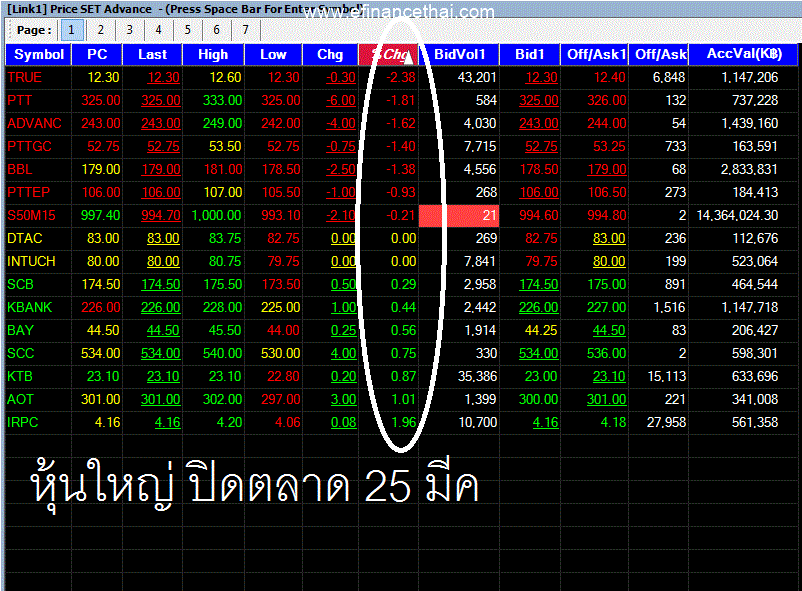Sort by the BidVol1 column header
Viewport: 802px width, 591px height.
[459, 55]
